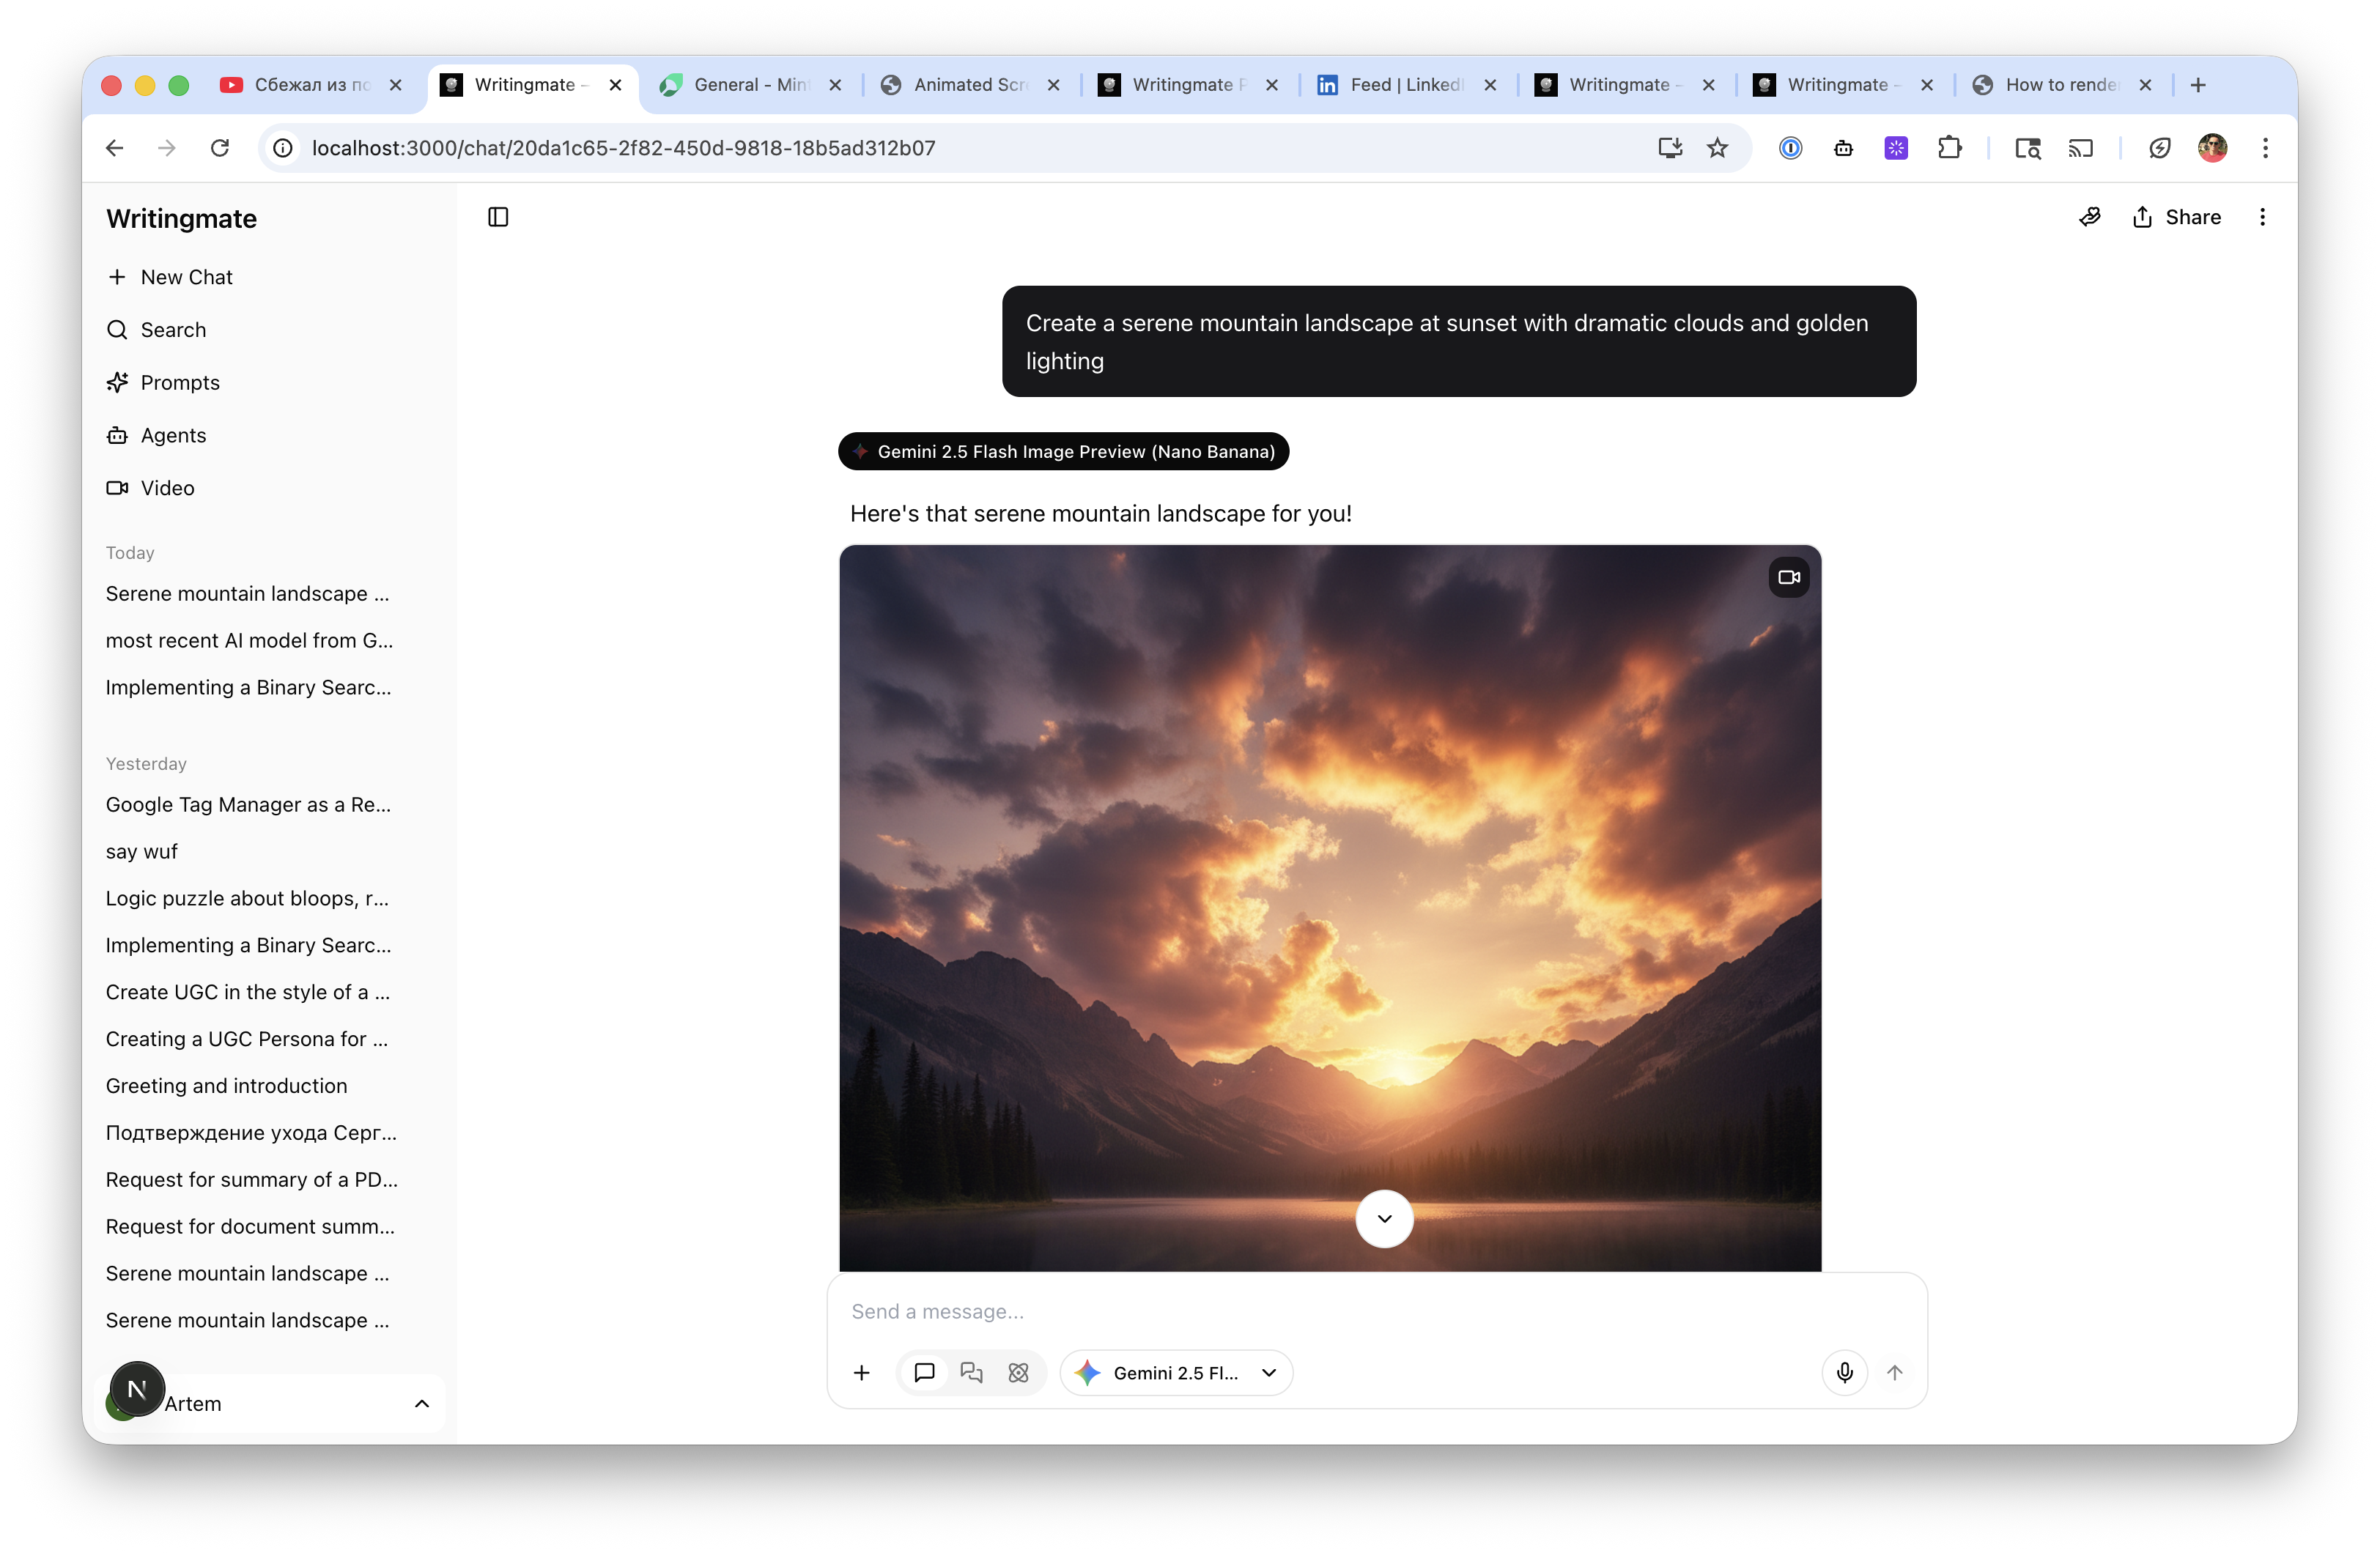Open the chat 'Greeting and introduction'
Image resolution: width=2380 pixels, height=1553 pixels.
click(x=226, y=1085)
